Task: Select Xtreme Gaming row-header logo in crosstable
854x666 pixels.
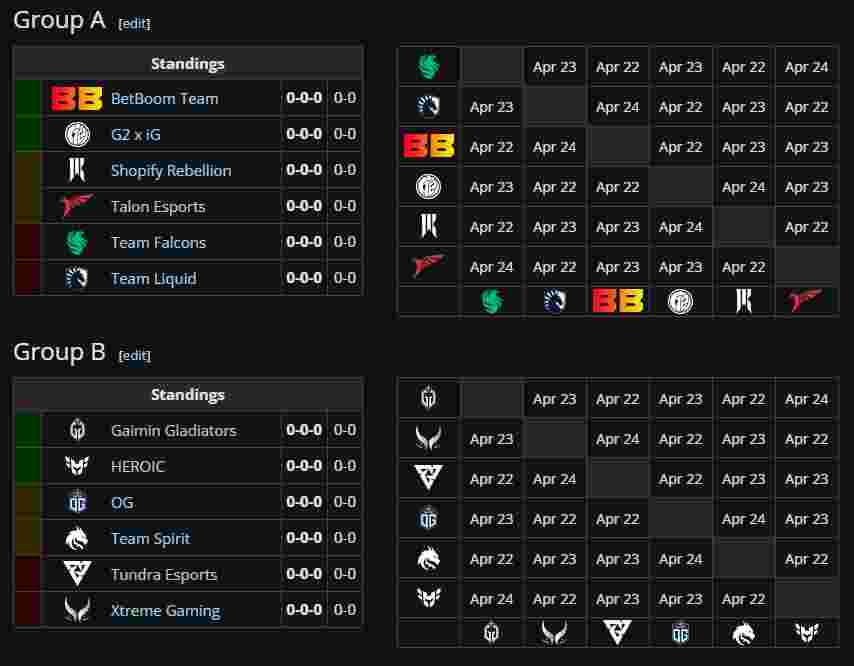Action: tap(429, 438)
